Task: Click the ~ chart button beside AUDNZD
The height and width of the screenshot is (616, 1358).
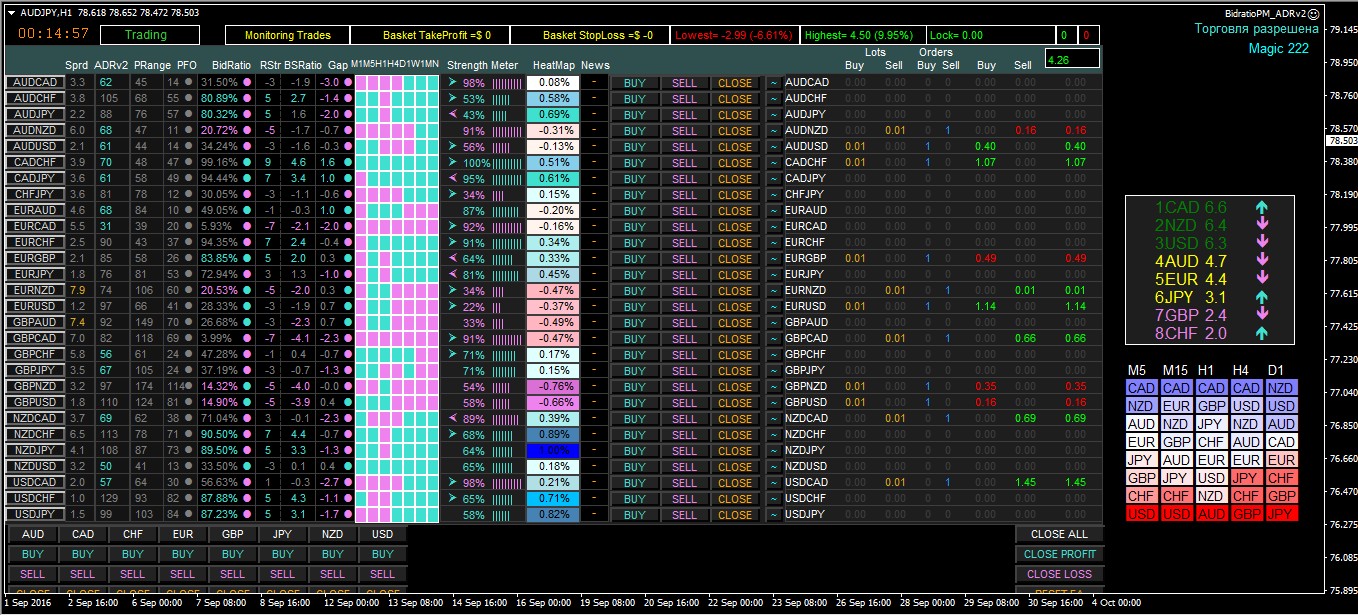Action: pyautogui.click(x=773, y=130)
